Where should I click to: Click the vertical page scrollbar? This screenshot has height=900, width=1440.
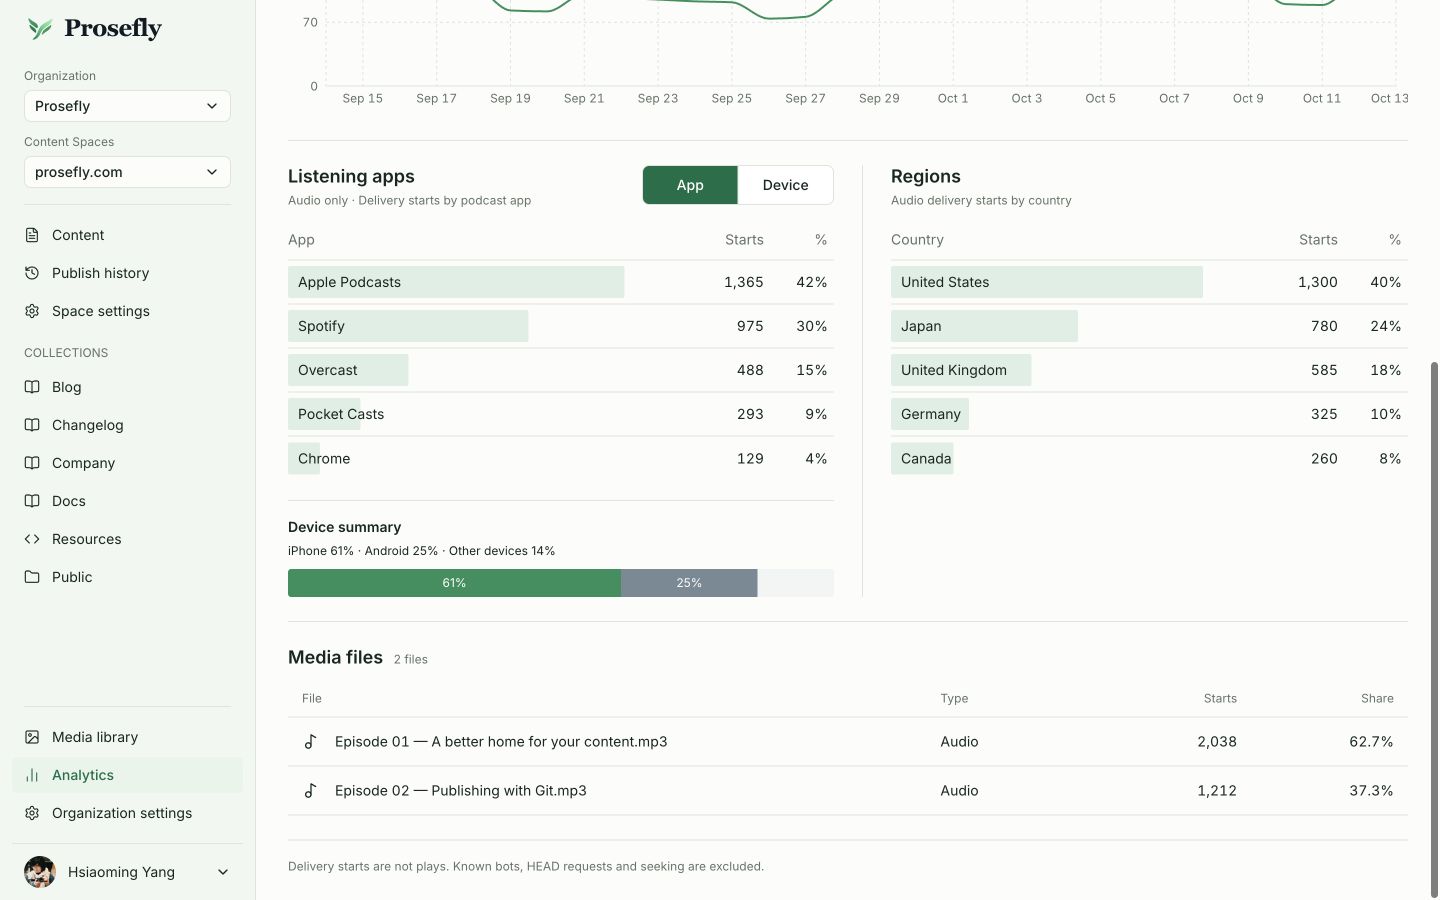pyautogui.click(x=1435, y=628)
